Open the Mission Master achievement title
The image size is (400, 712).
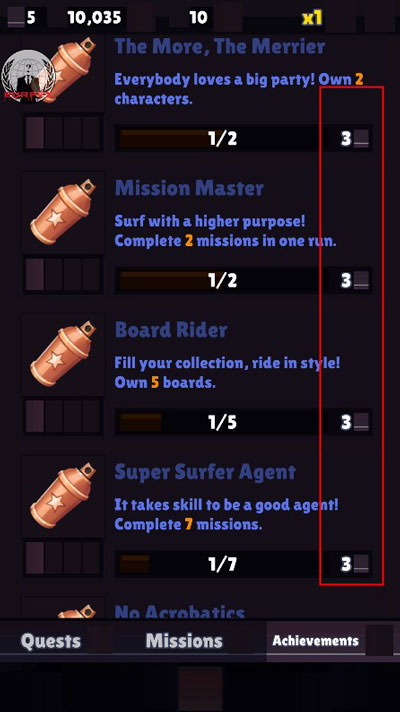(189, 188)
